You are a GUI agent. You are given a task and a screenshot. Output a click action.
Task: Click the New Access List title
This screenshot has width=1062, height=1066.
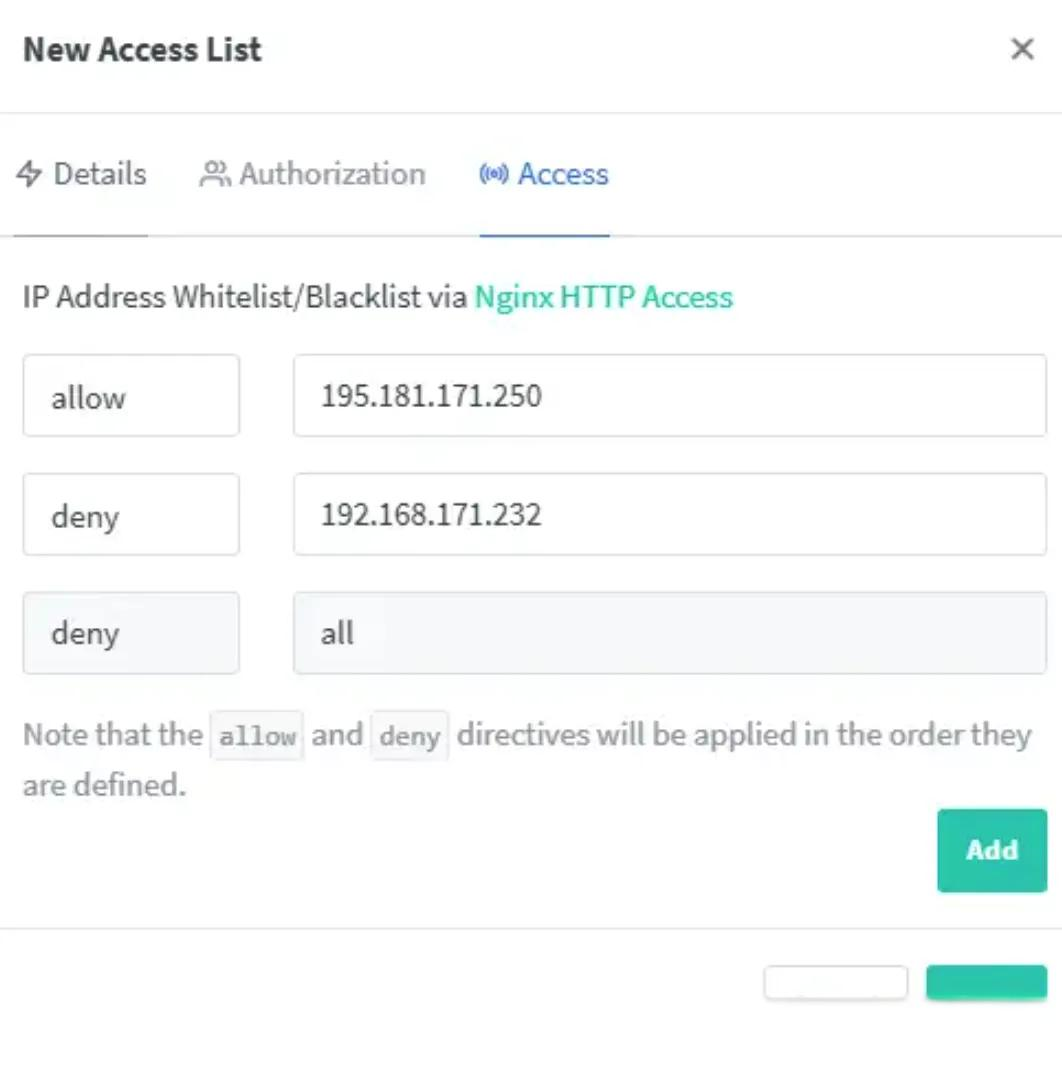coord(142,50)
